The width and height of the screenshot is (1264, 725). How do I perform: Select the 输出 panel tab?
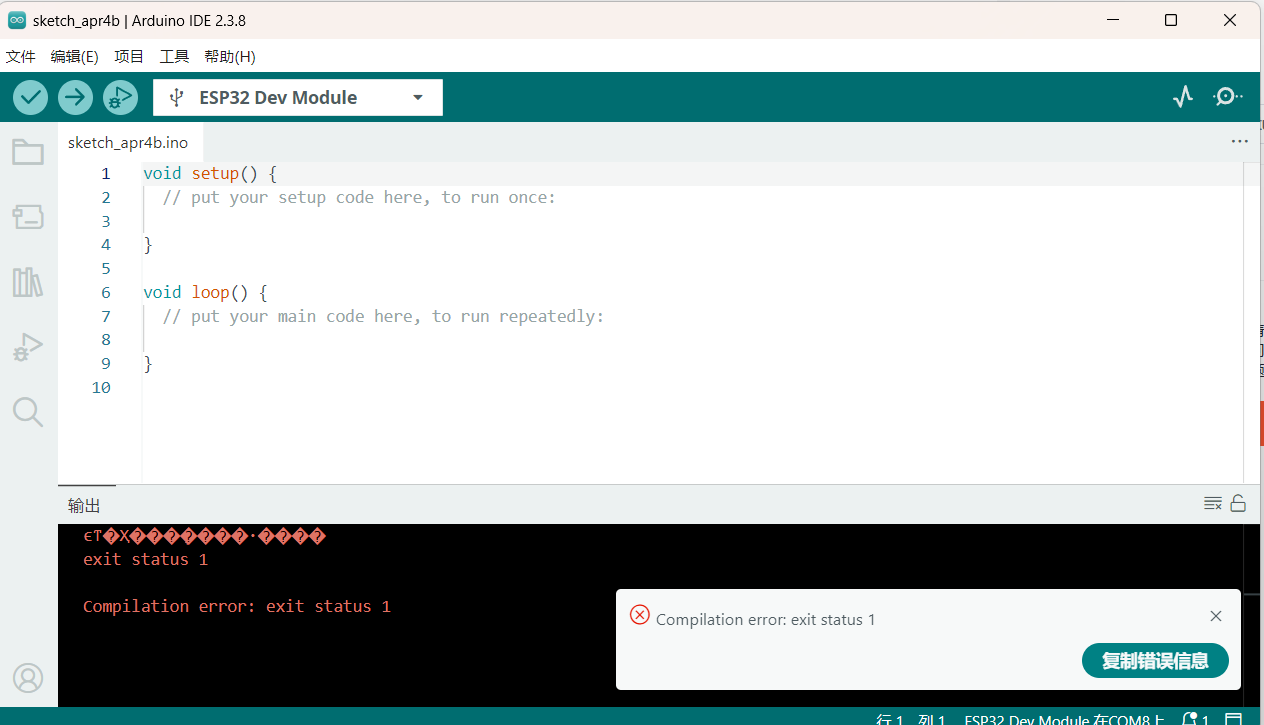point(84,506)
